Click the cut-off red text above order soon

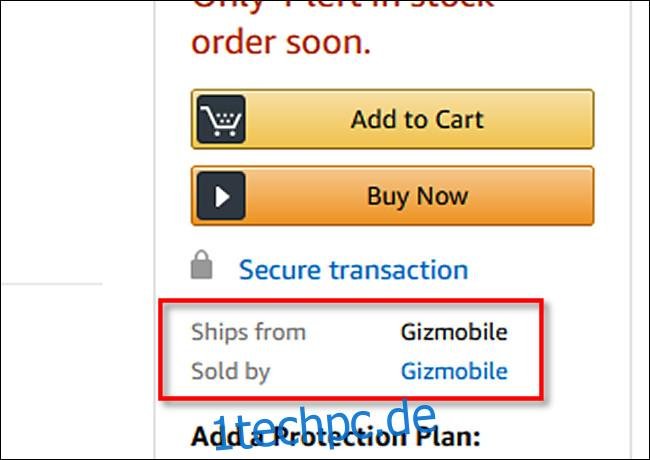(x=342, y=4)
